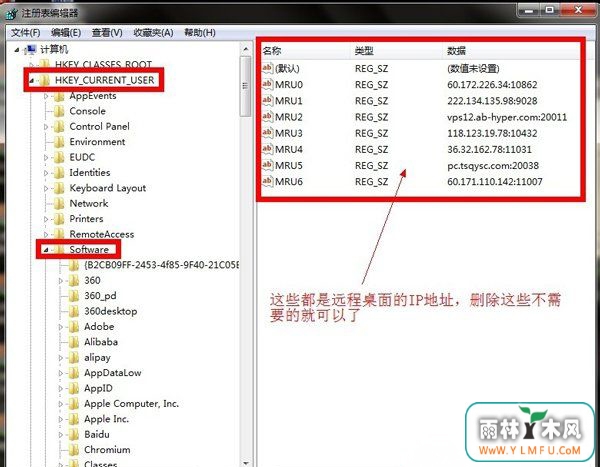Click the Software folder icon

point(59,250)
